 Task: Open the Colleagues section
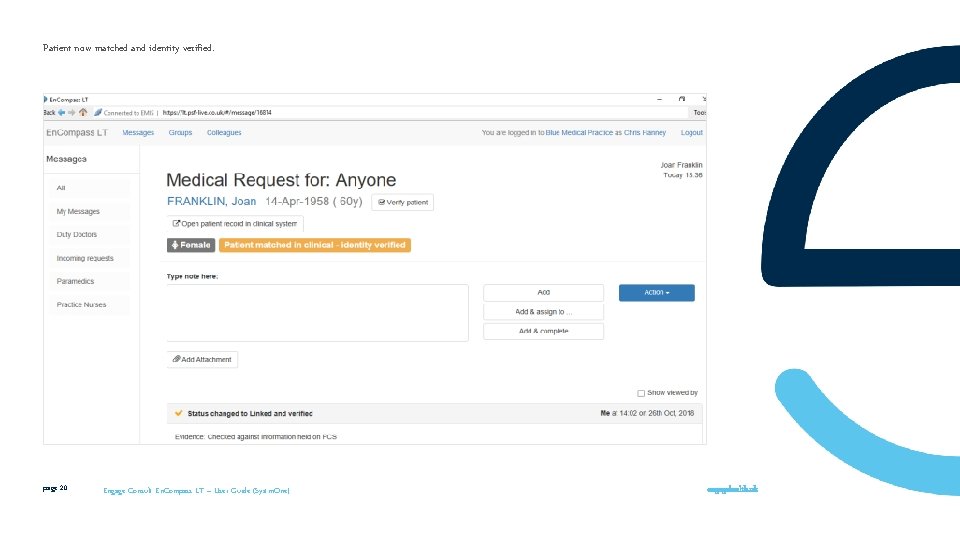(223, 133)
